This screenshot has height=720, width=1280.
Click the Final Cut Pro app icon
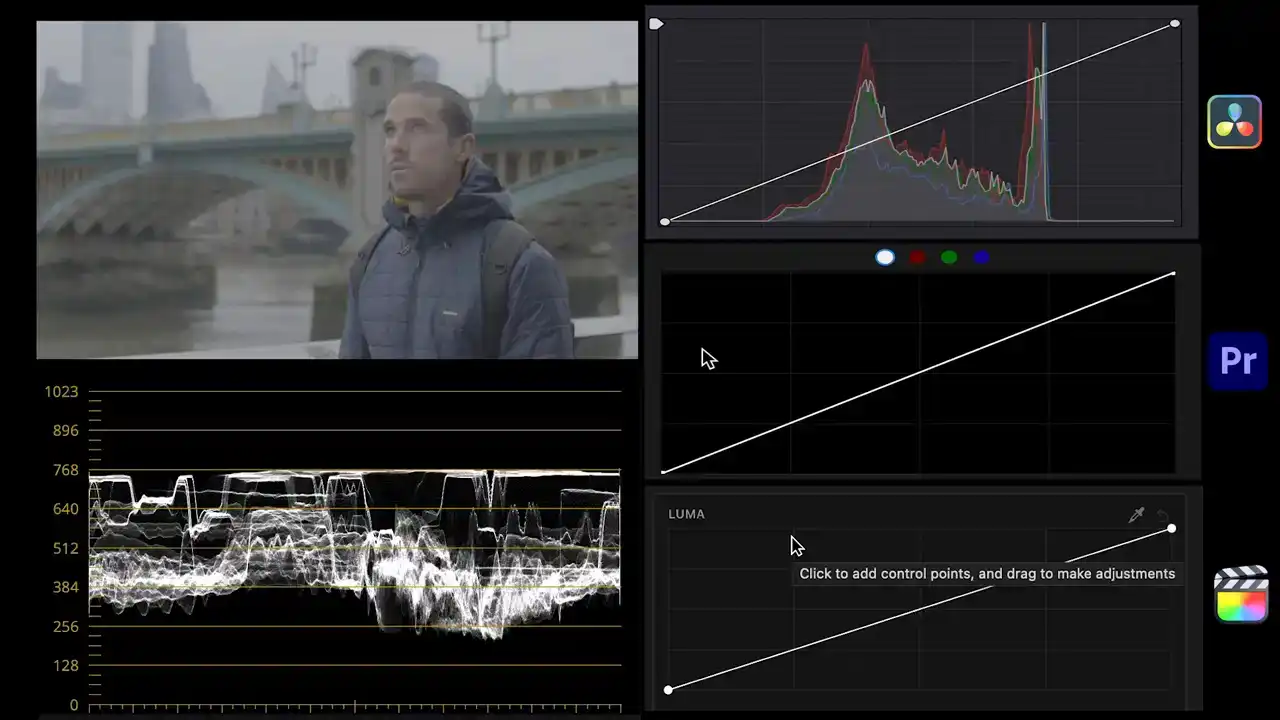1241,595
